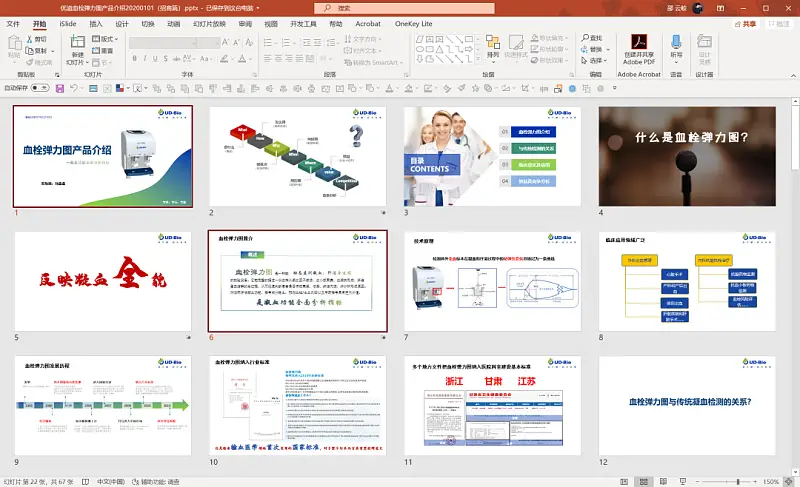Image resolution: width=800 pixels, height=487 pixels.
Task: Click the spell check book icon in status bar
Action: pos(85,481)
